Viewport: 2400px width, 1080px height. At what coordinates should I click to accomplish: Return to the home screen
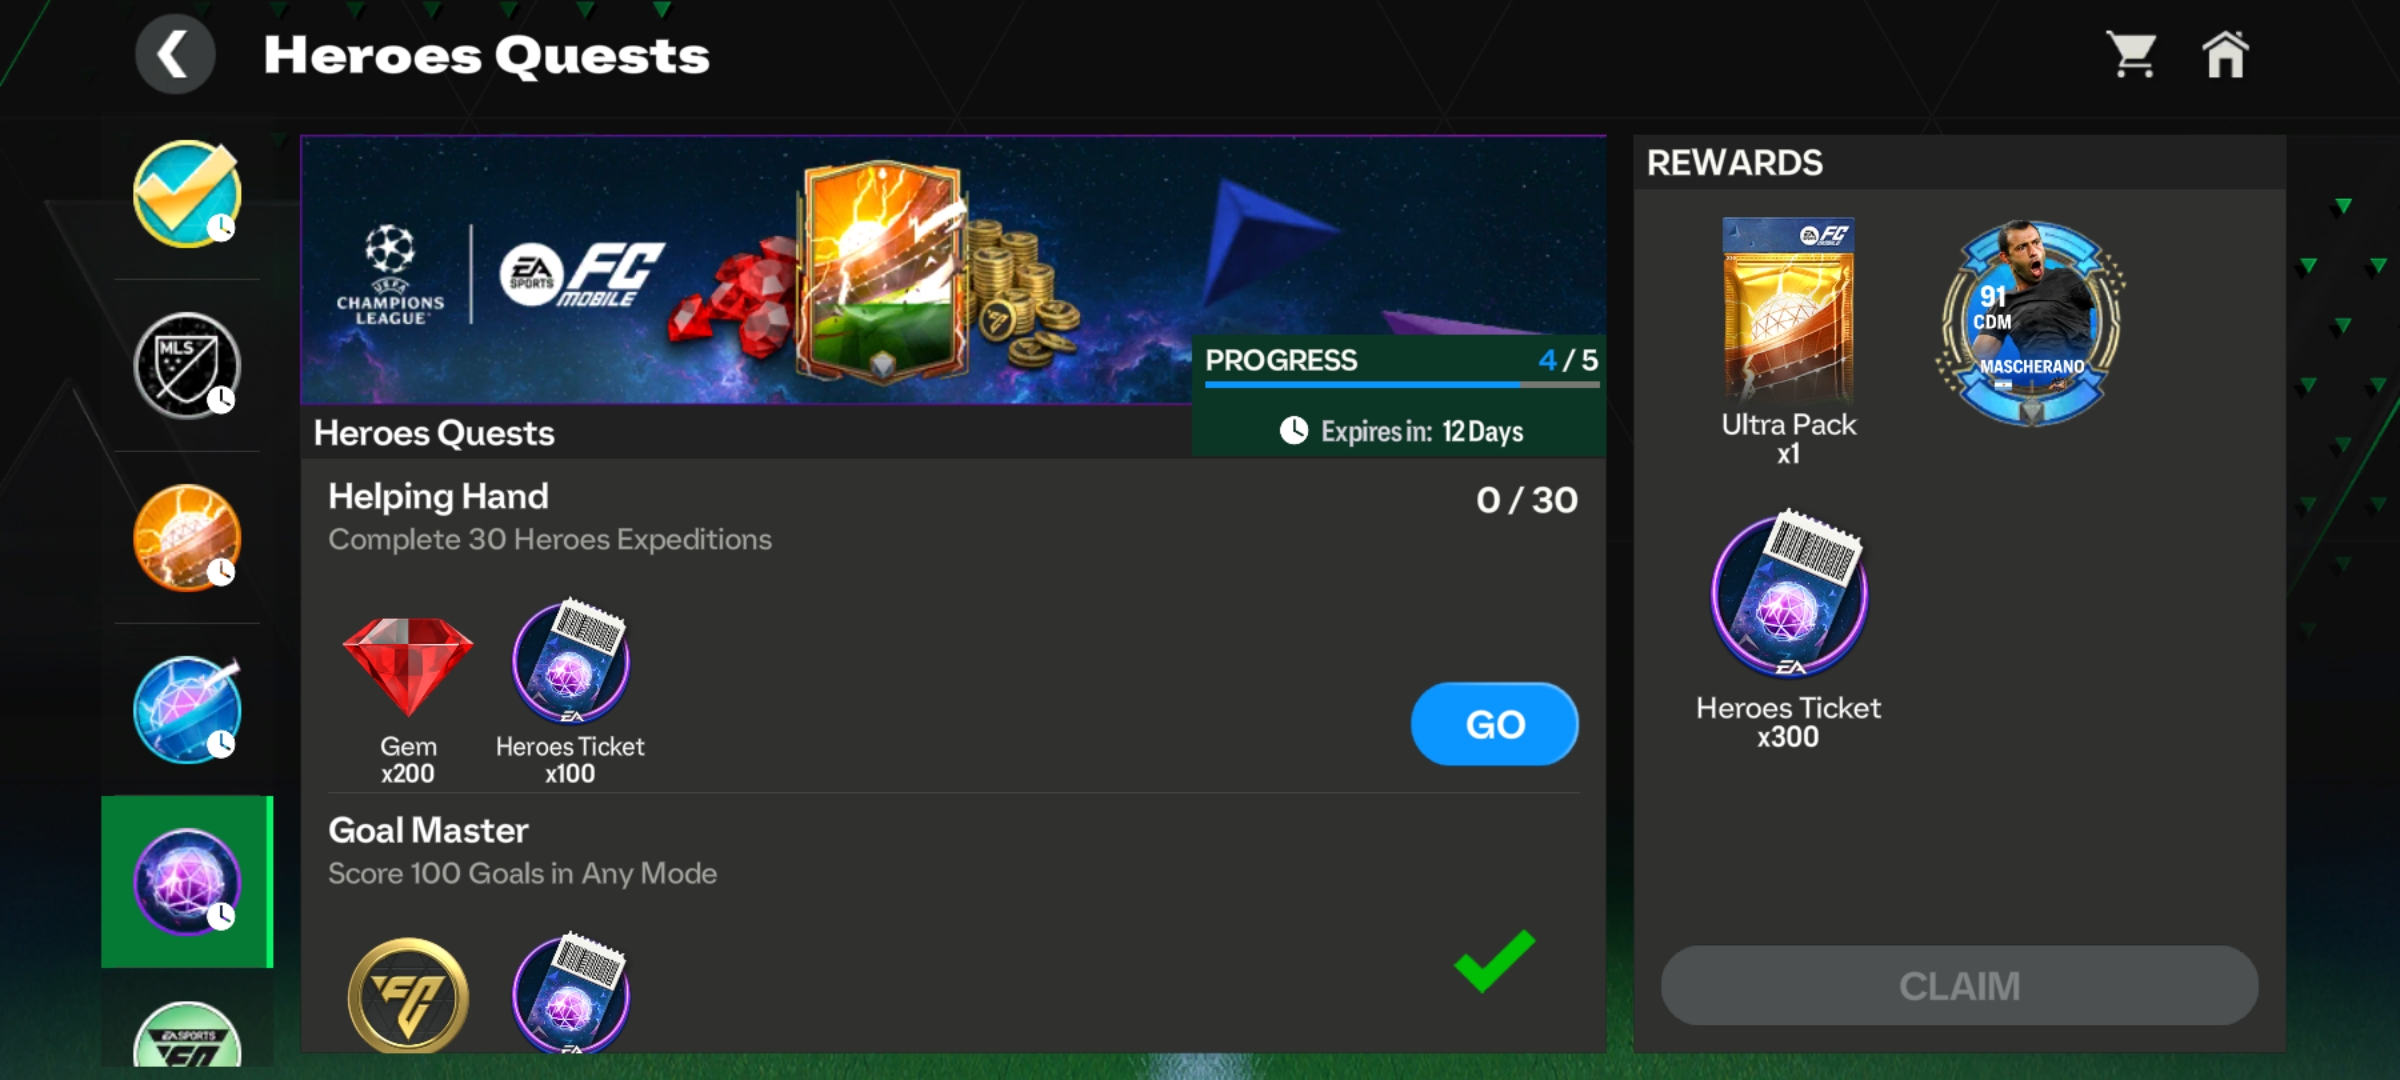[2226, 54]
